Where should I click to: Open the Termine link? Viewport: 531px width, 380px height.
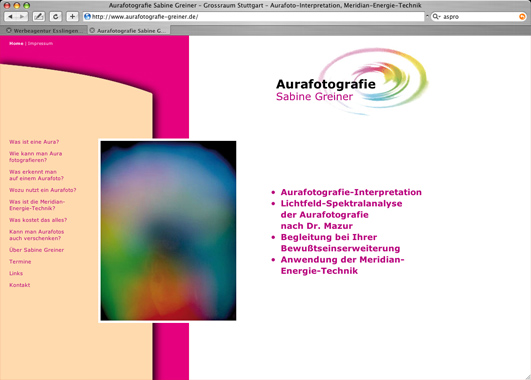20,261
